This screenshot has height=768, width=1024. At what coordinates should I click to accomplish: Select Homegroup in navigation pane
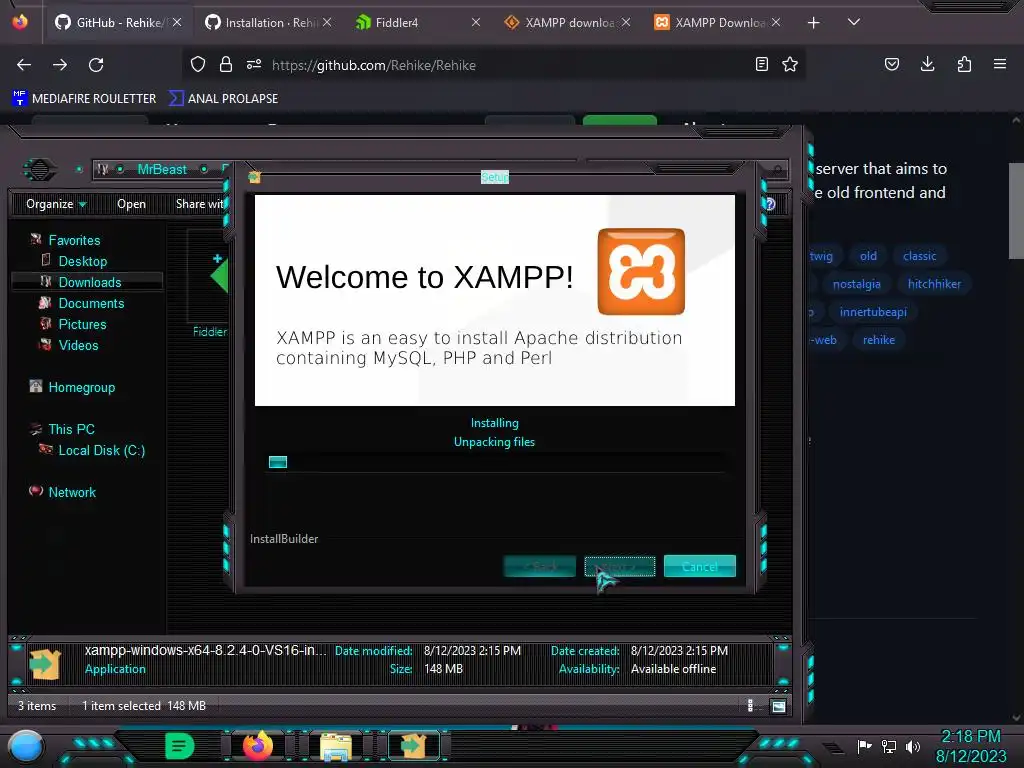tap(82, 387)
